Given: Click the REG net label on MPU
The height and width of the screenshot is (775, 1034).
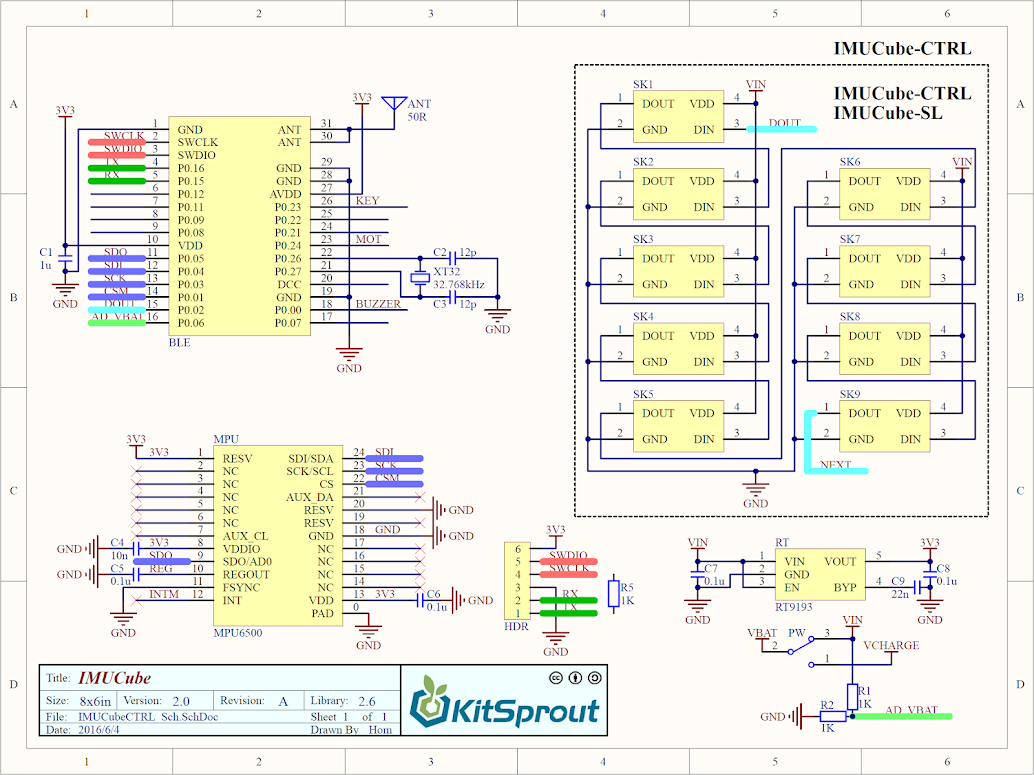Looking at the screenshot, I should [x=160, y=569].
